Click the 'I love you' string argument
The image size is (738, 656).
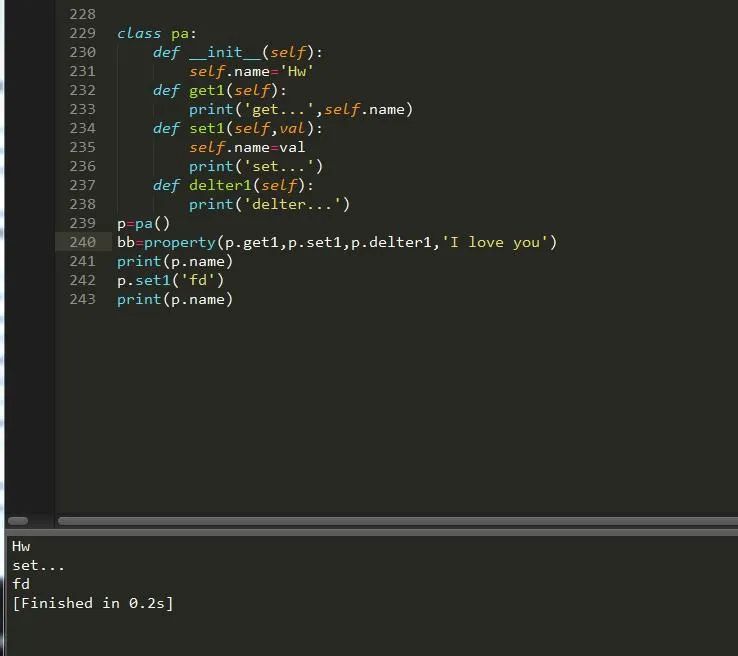point(496,242)
